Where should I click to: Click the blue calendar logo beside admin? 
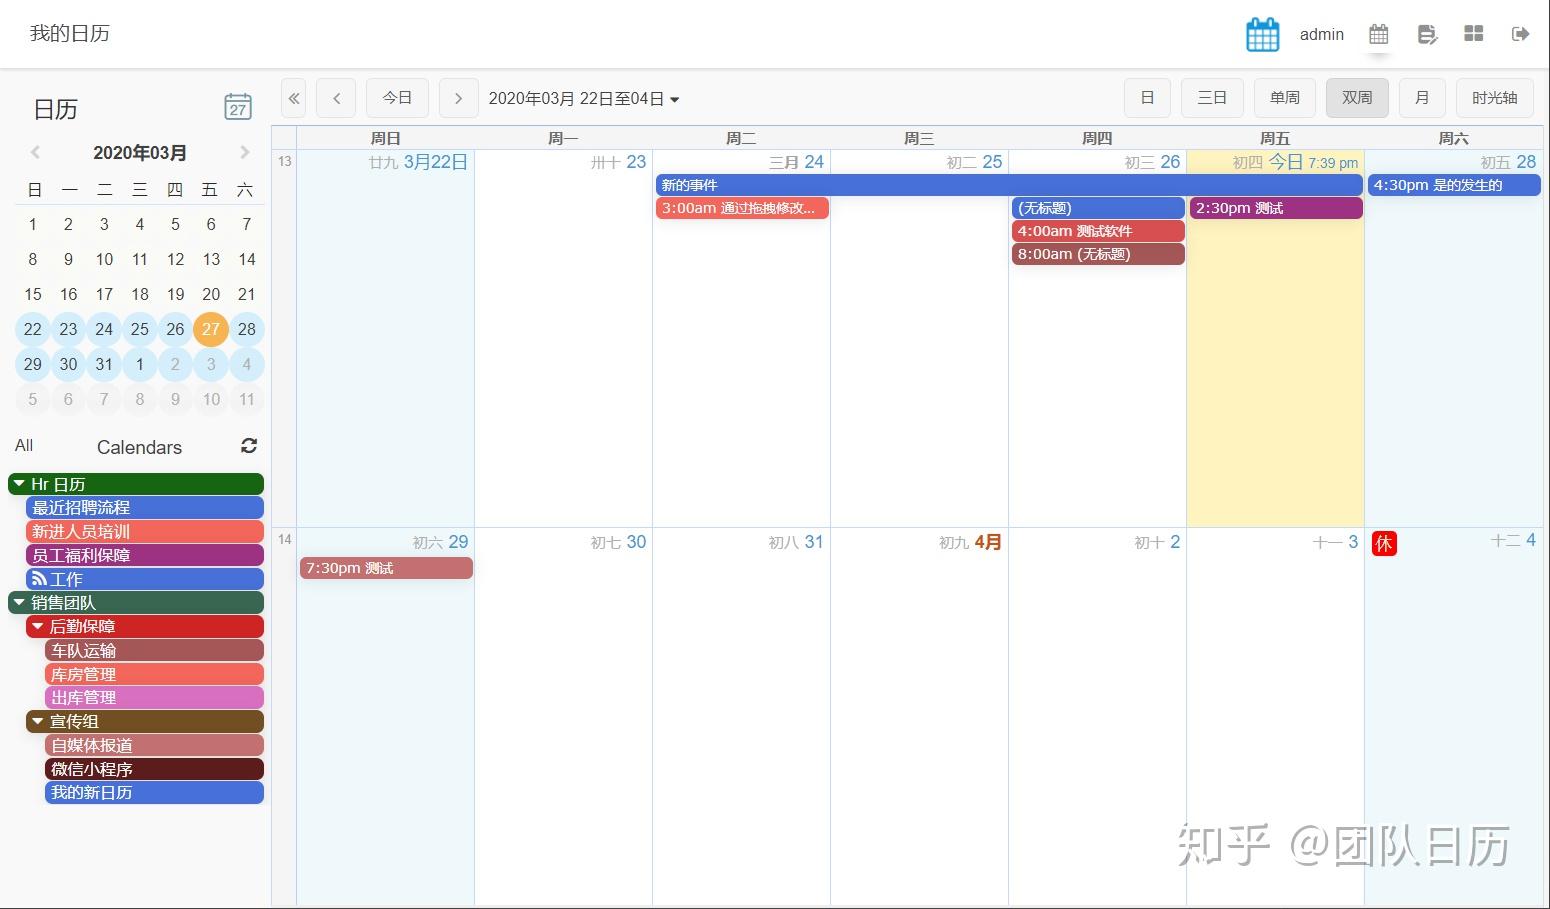tap(1262, 34)
